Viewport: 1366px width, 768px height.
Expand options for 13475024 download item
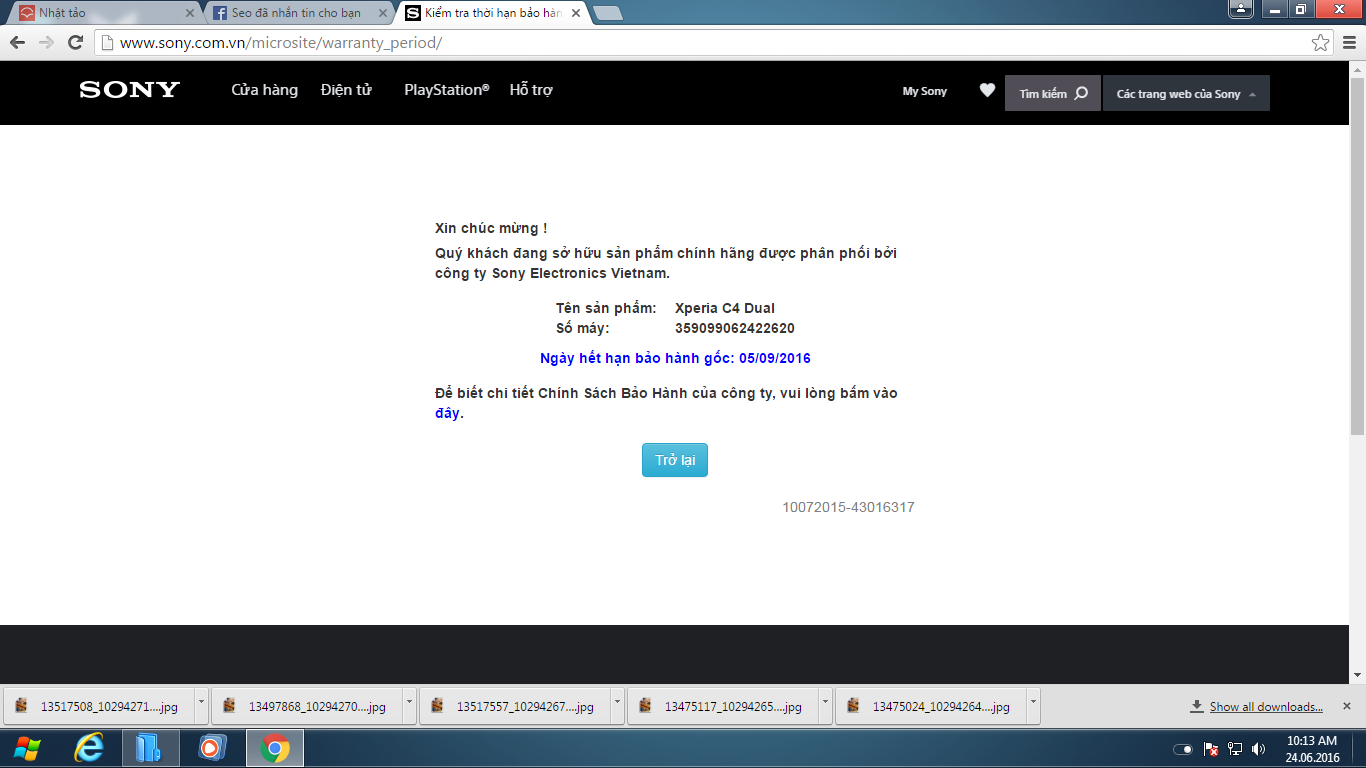point(1033,703)
